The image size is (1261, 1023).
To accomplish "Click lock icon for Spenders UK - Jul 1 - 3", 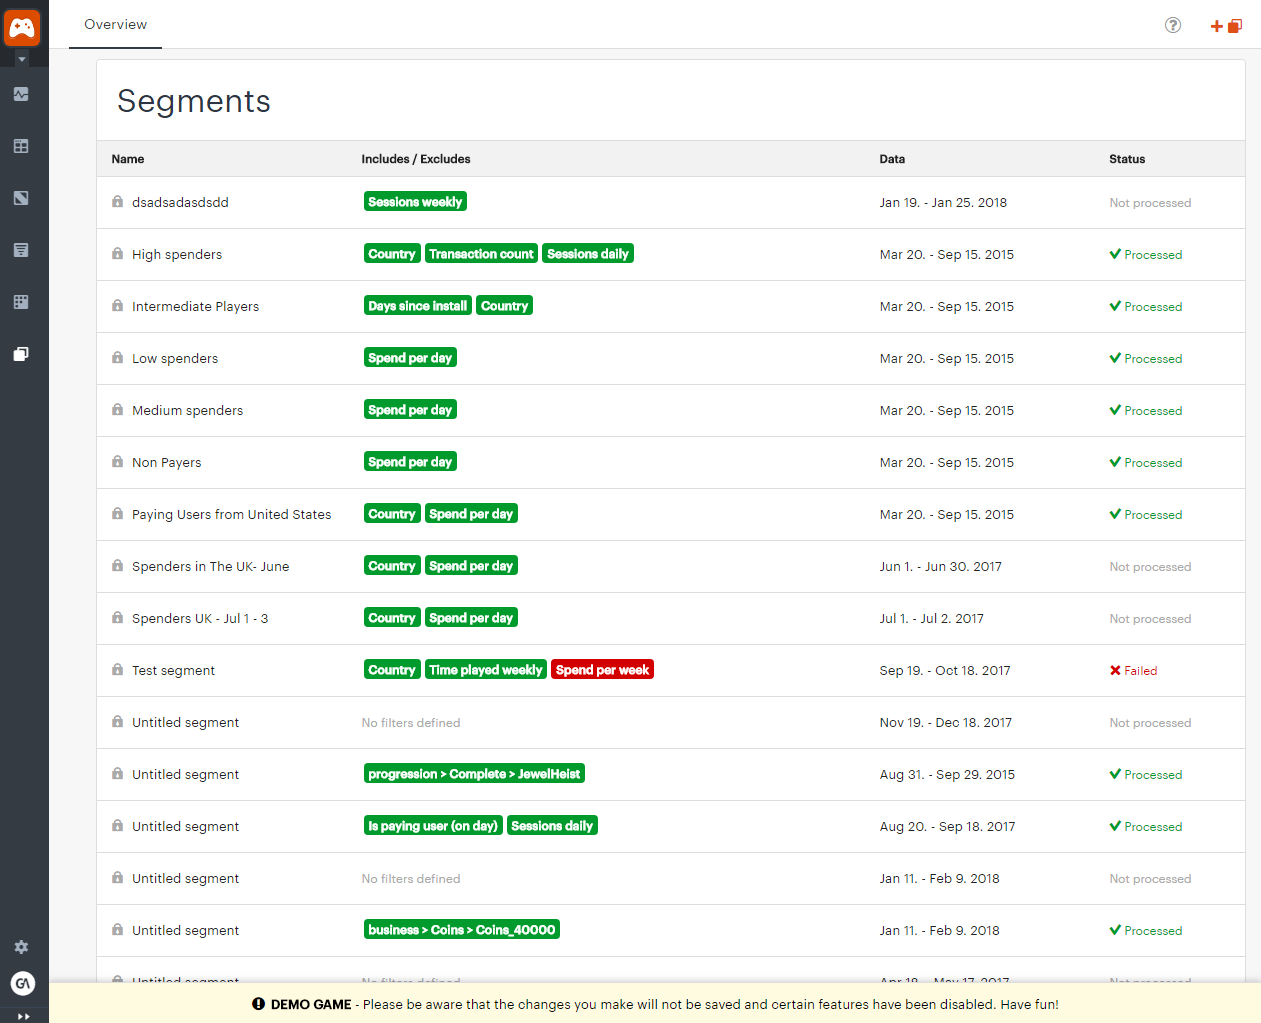I will [x=117, y=618].
